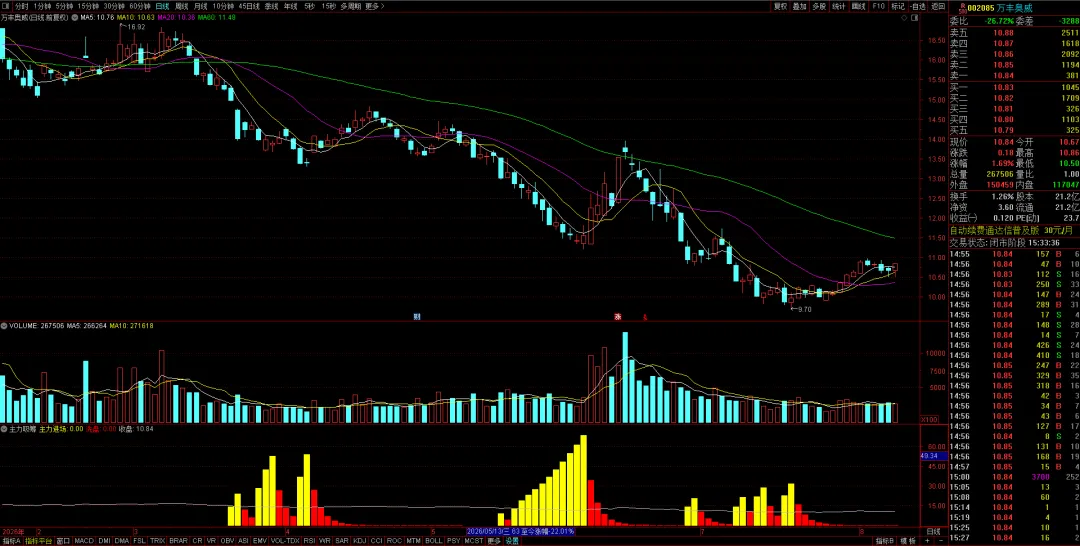The image size is (1080, 546).
Task: Click the panel toggle icon beside the diamond
Action: [915, 20]
